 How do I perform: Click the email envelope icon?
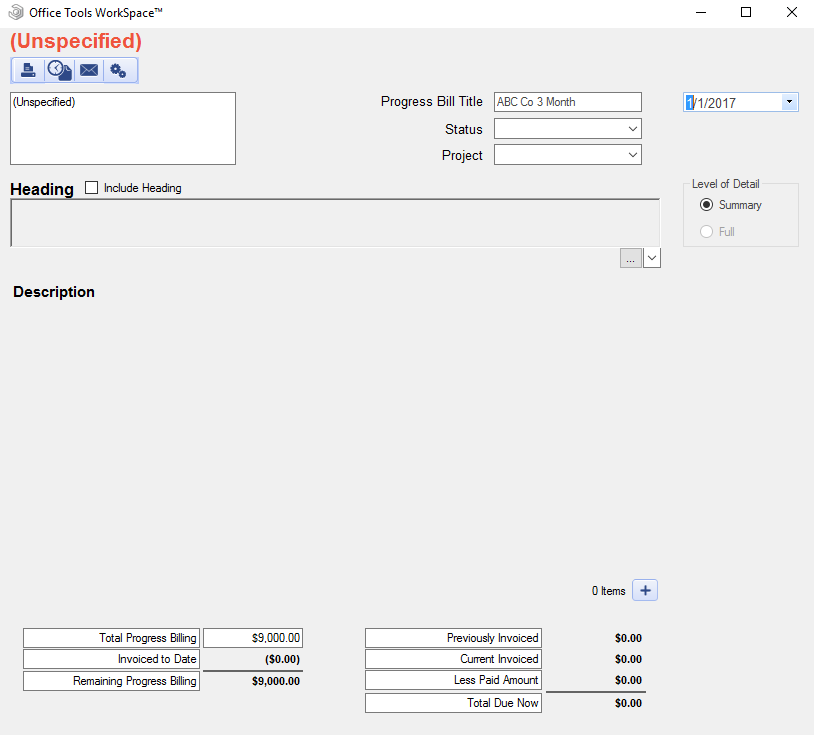click(89, 70)
